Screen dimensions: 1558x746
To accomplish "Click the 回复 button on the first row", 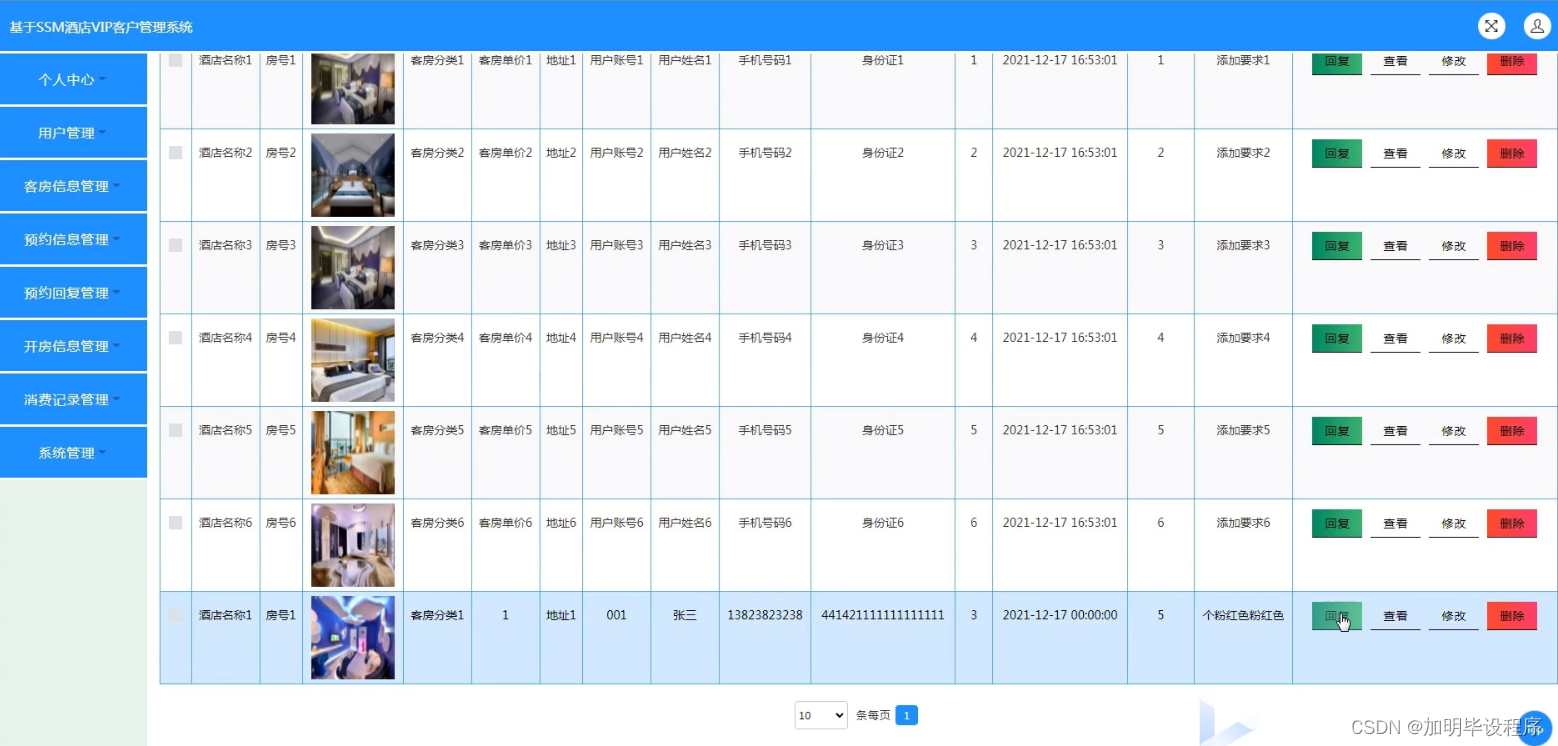I will click(1336, 61).
